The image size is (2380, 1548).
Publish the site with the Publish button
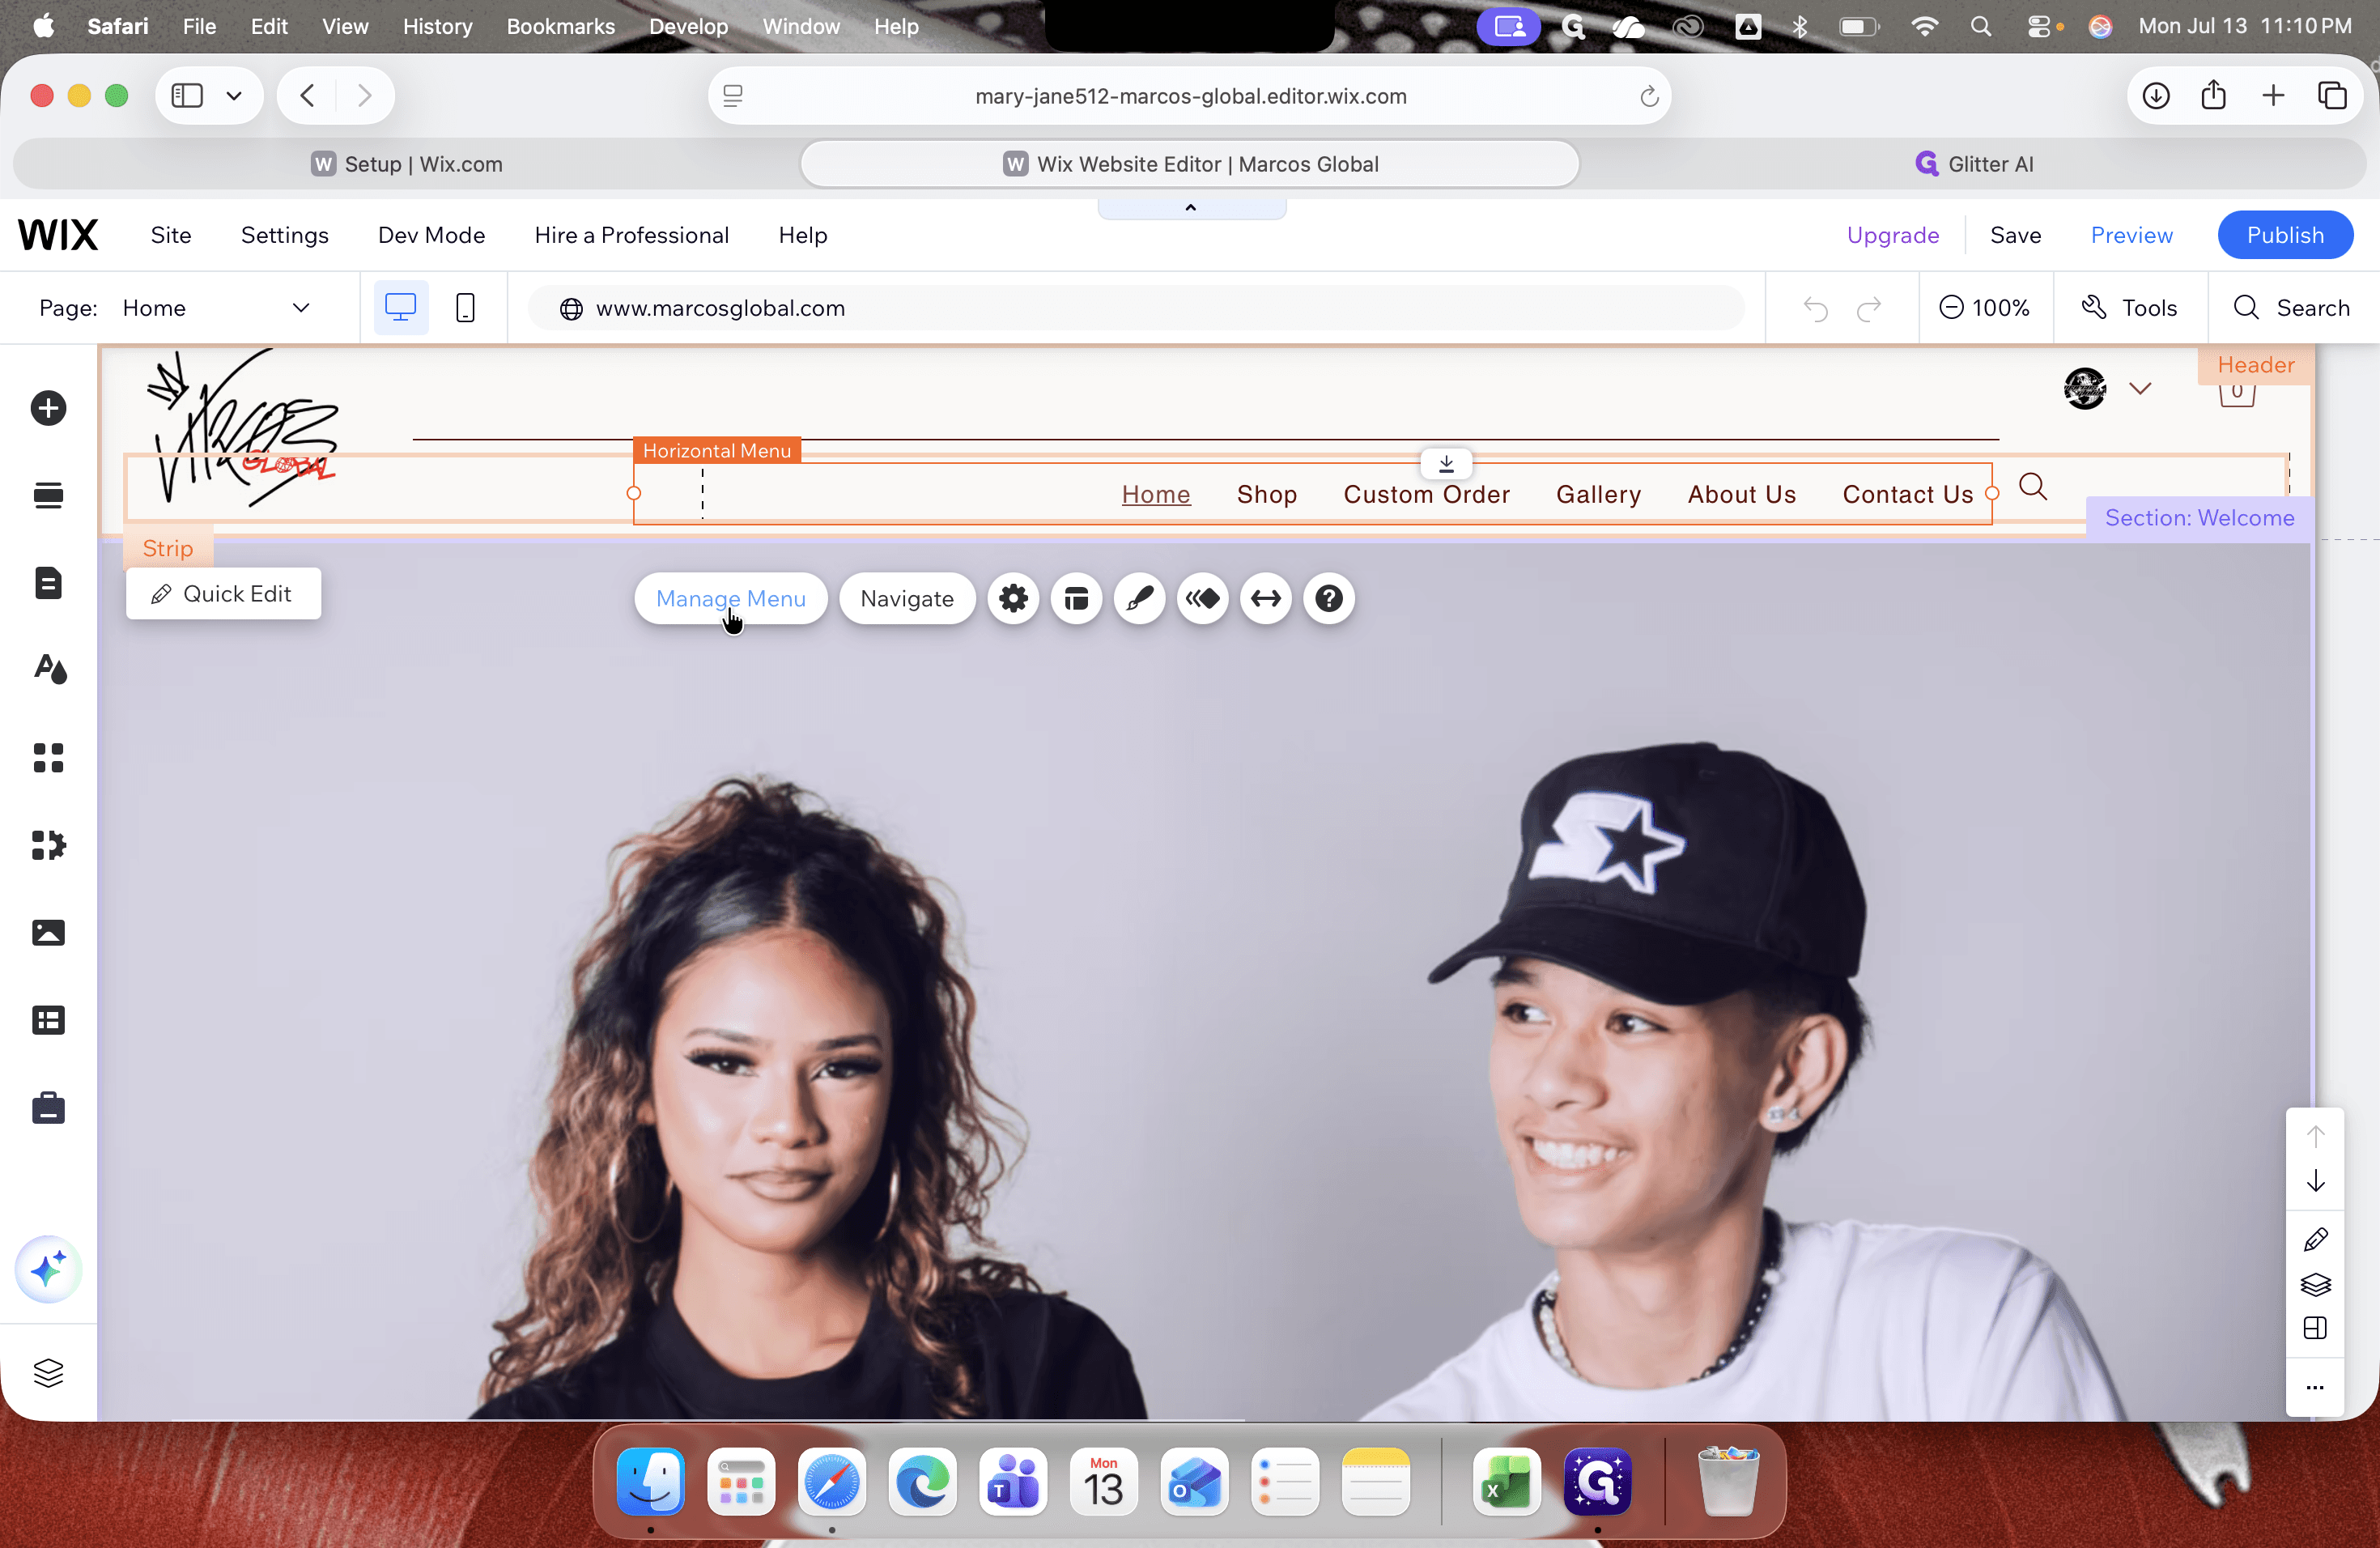2285,235
